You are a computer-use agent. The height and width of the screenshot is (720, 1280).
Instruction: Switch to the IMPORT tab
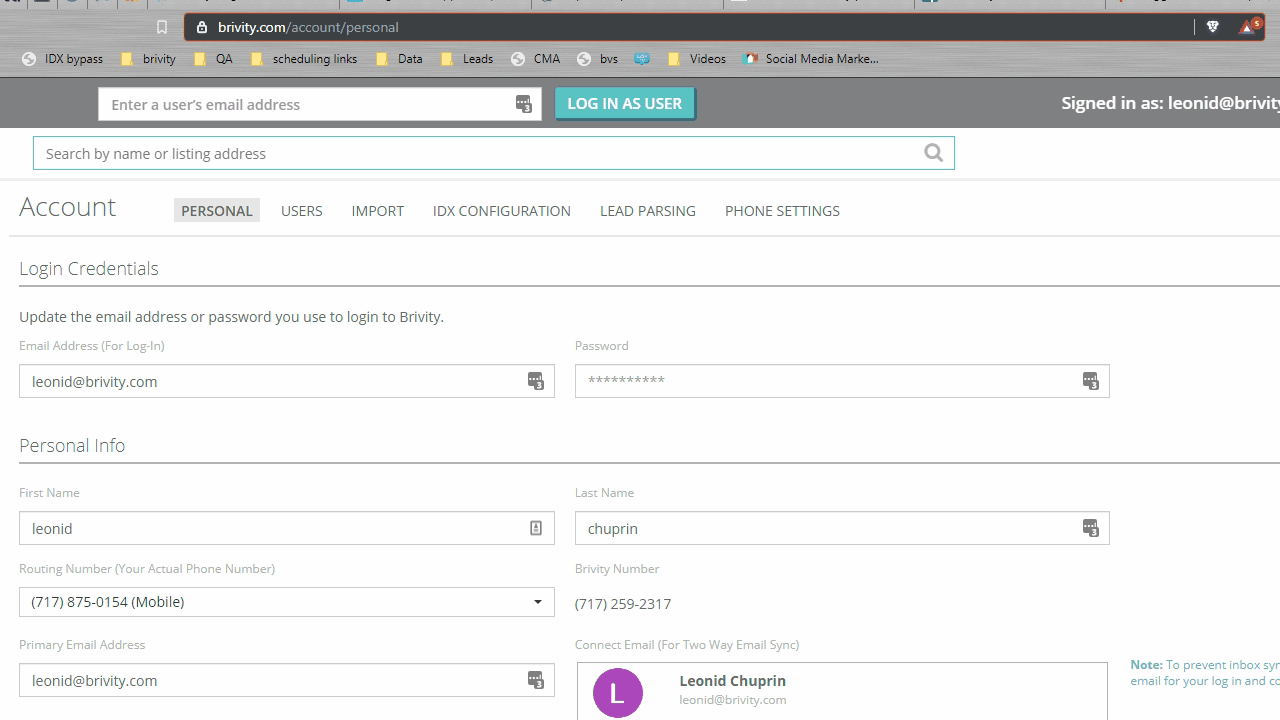pos(378,211)
